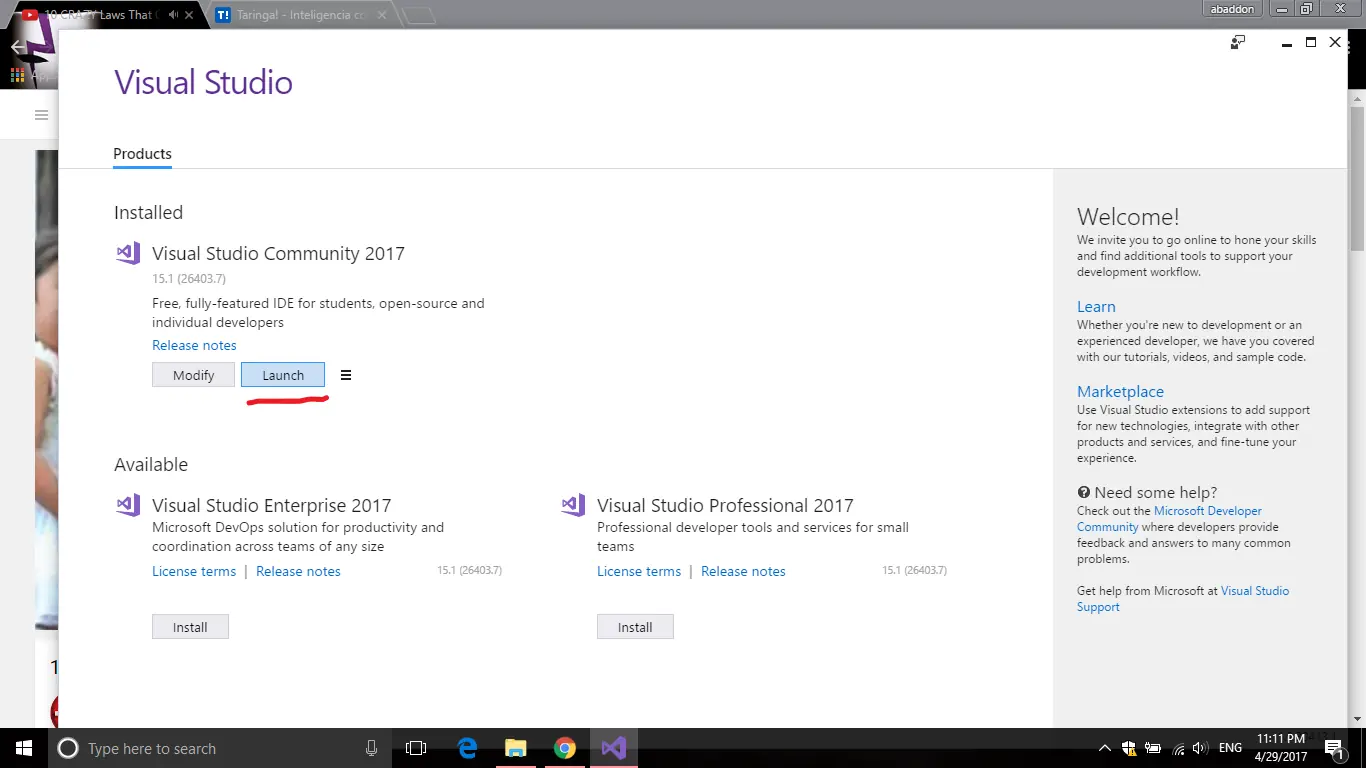
Task: Select the Products tab
Action: click(x=142, y=154)
